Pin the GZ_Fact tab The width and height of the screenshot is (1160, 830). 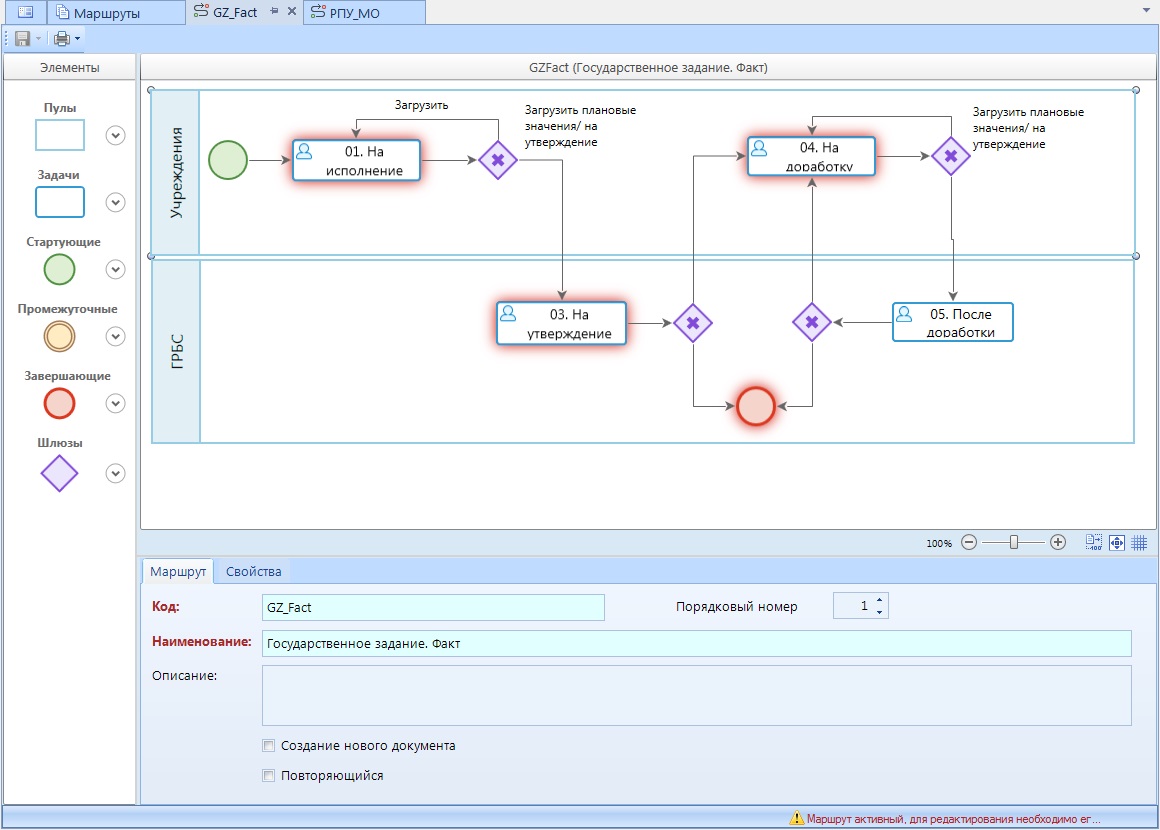pos(274,12)
